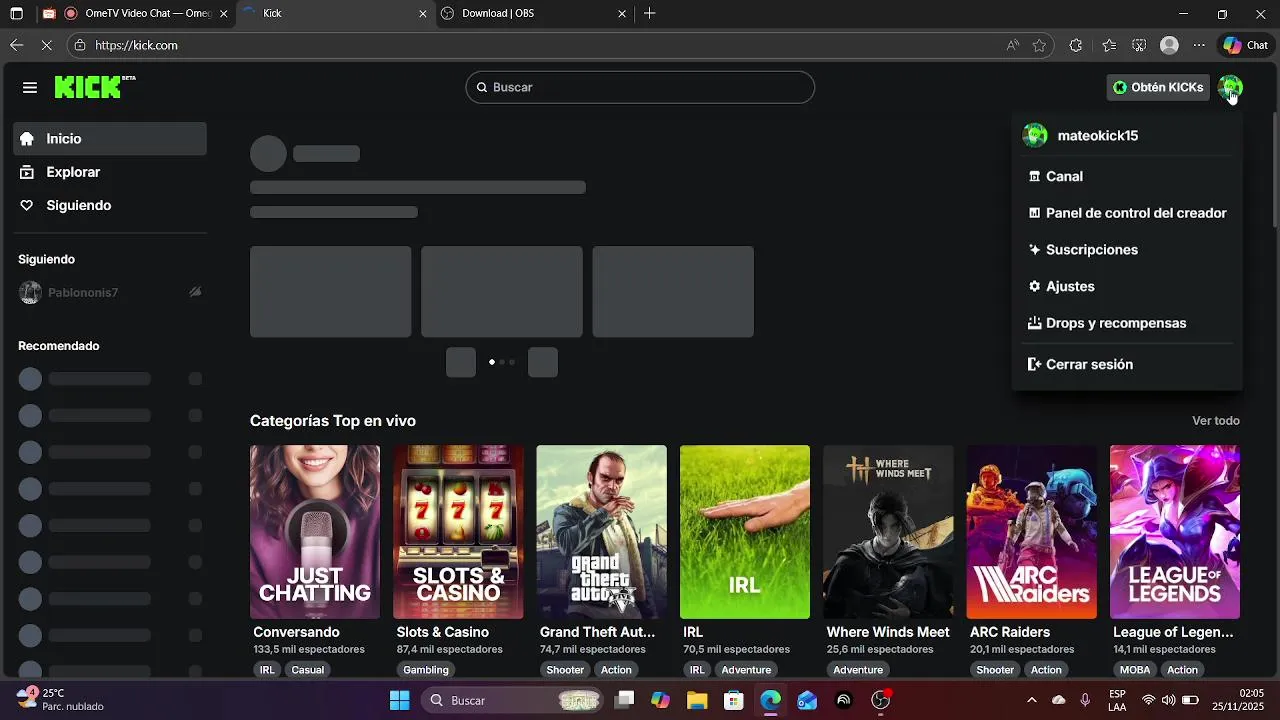Click the Canal menu icon
1280x720 pixels.
[1034, 176]
